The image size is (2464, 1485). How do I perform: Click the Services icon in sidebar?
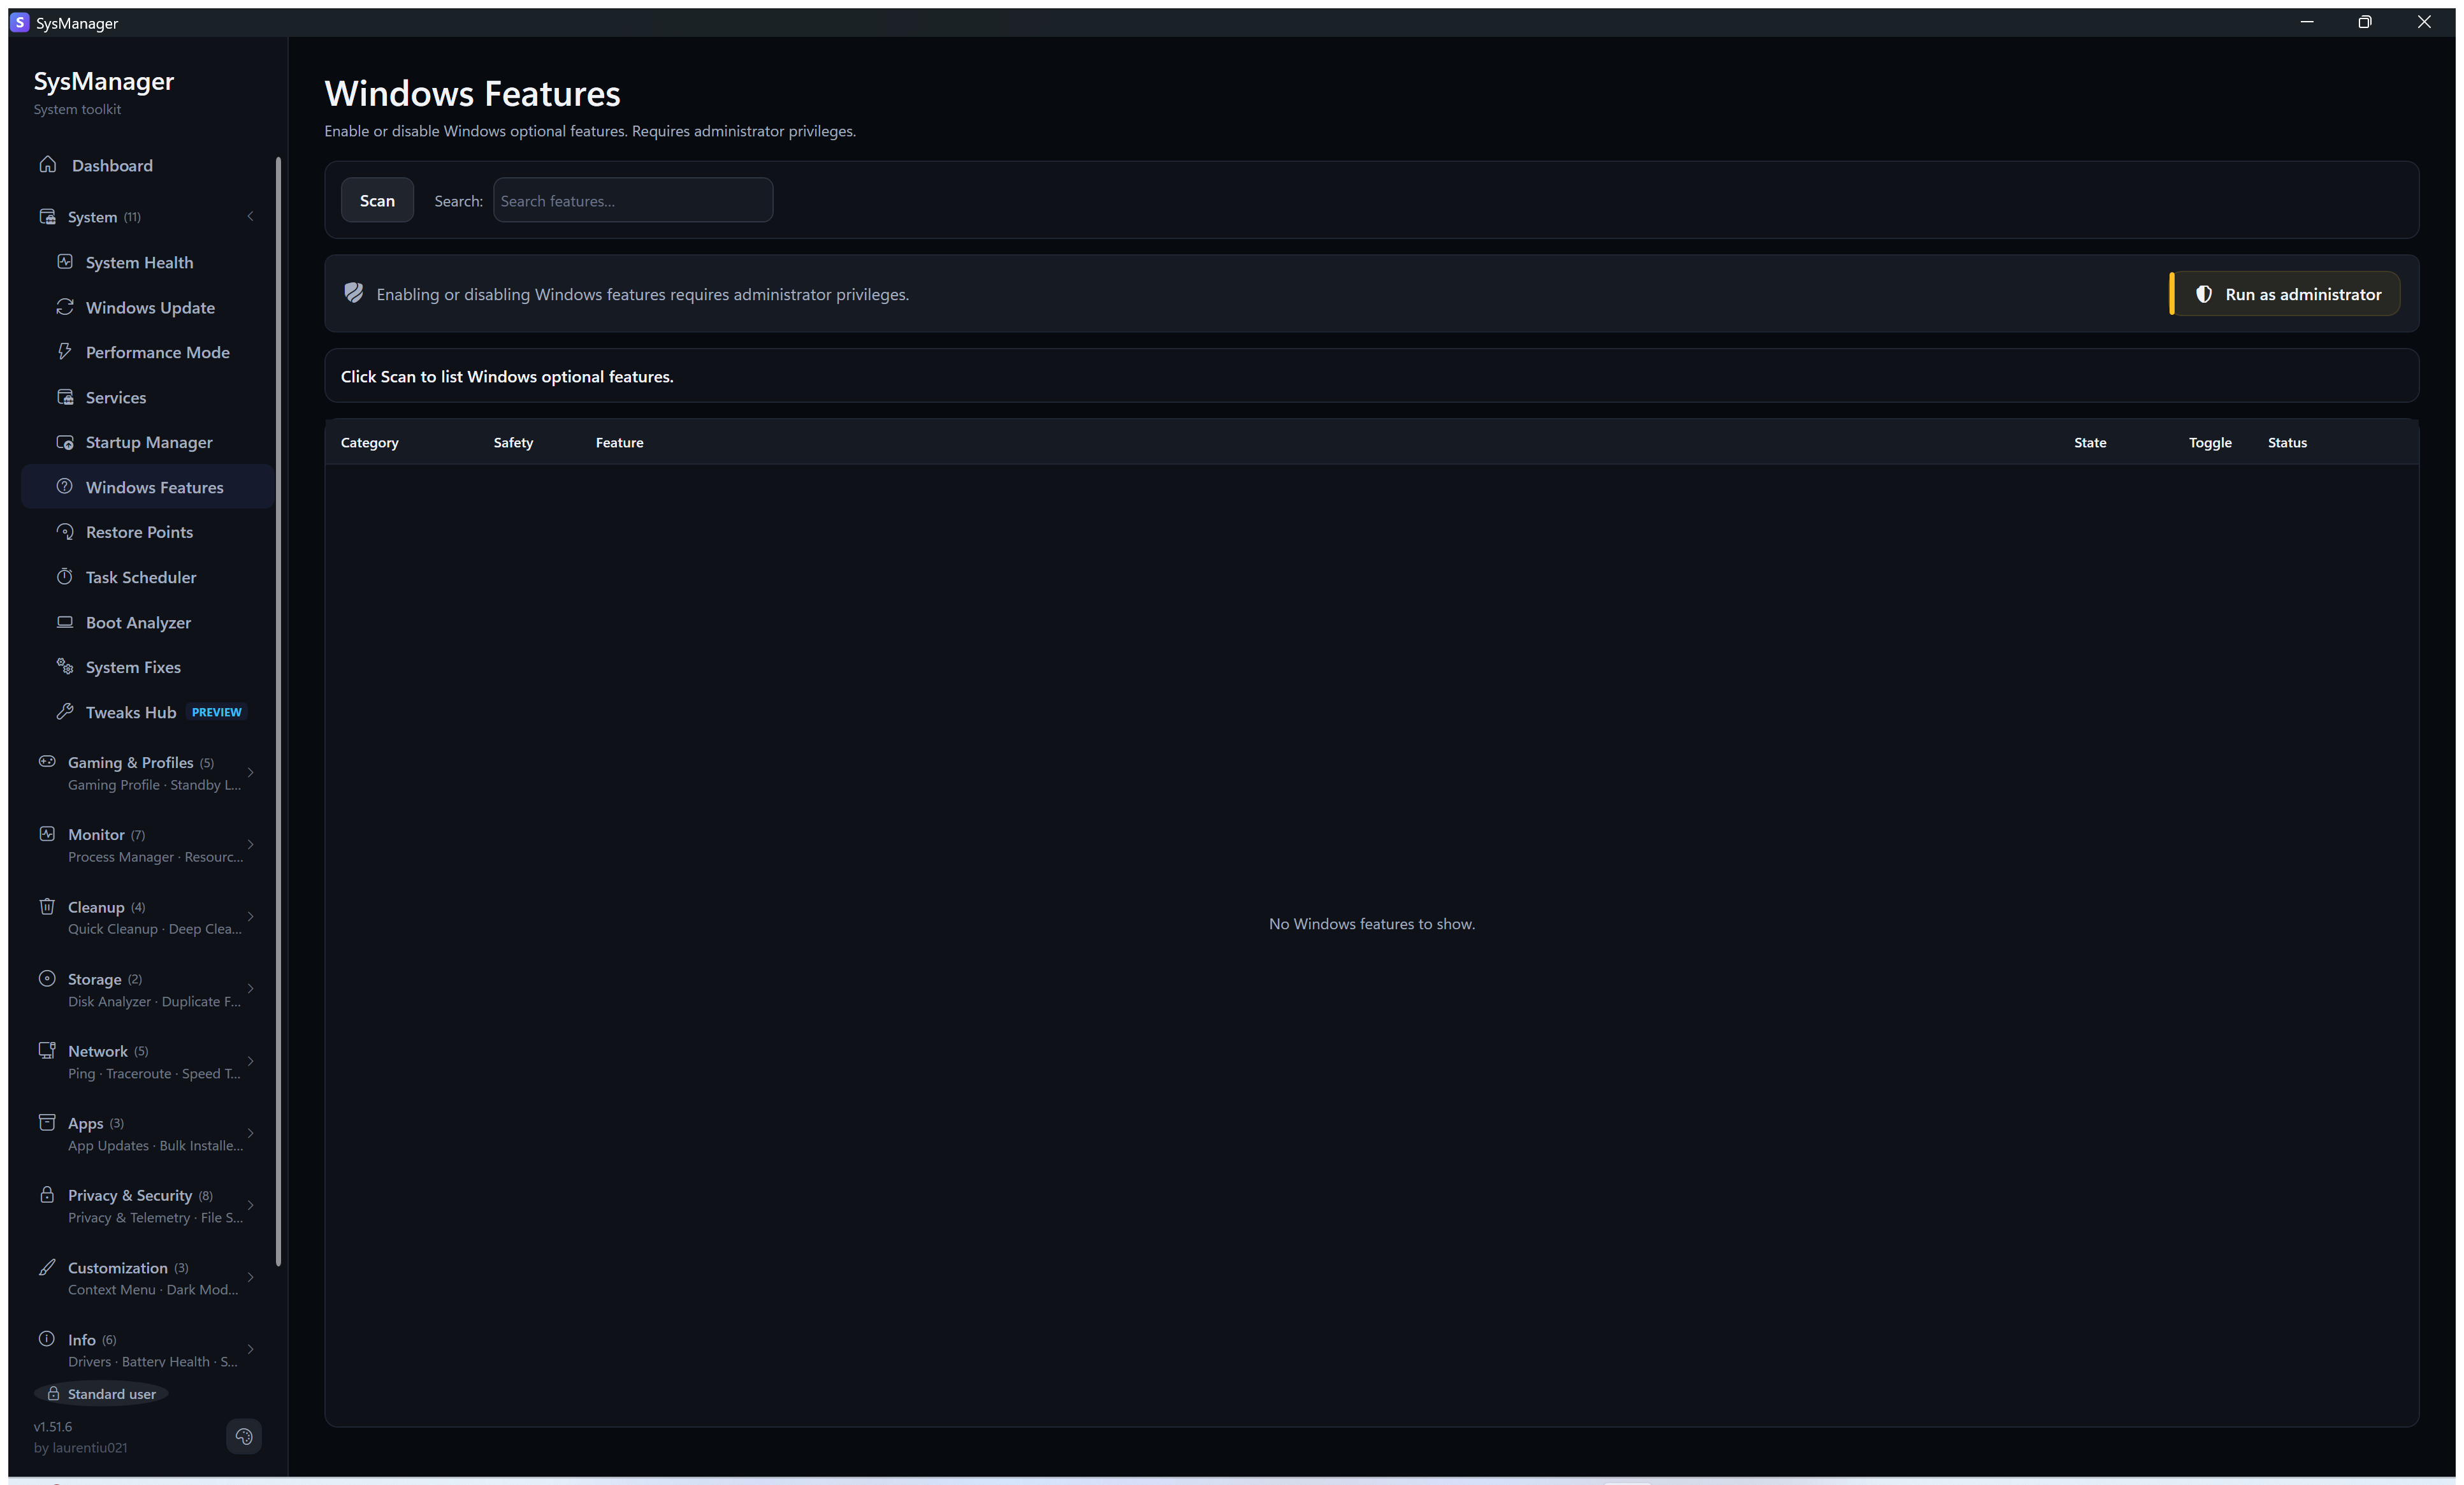65,397
